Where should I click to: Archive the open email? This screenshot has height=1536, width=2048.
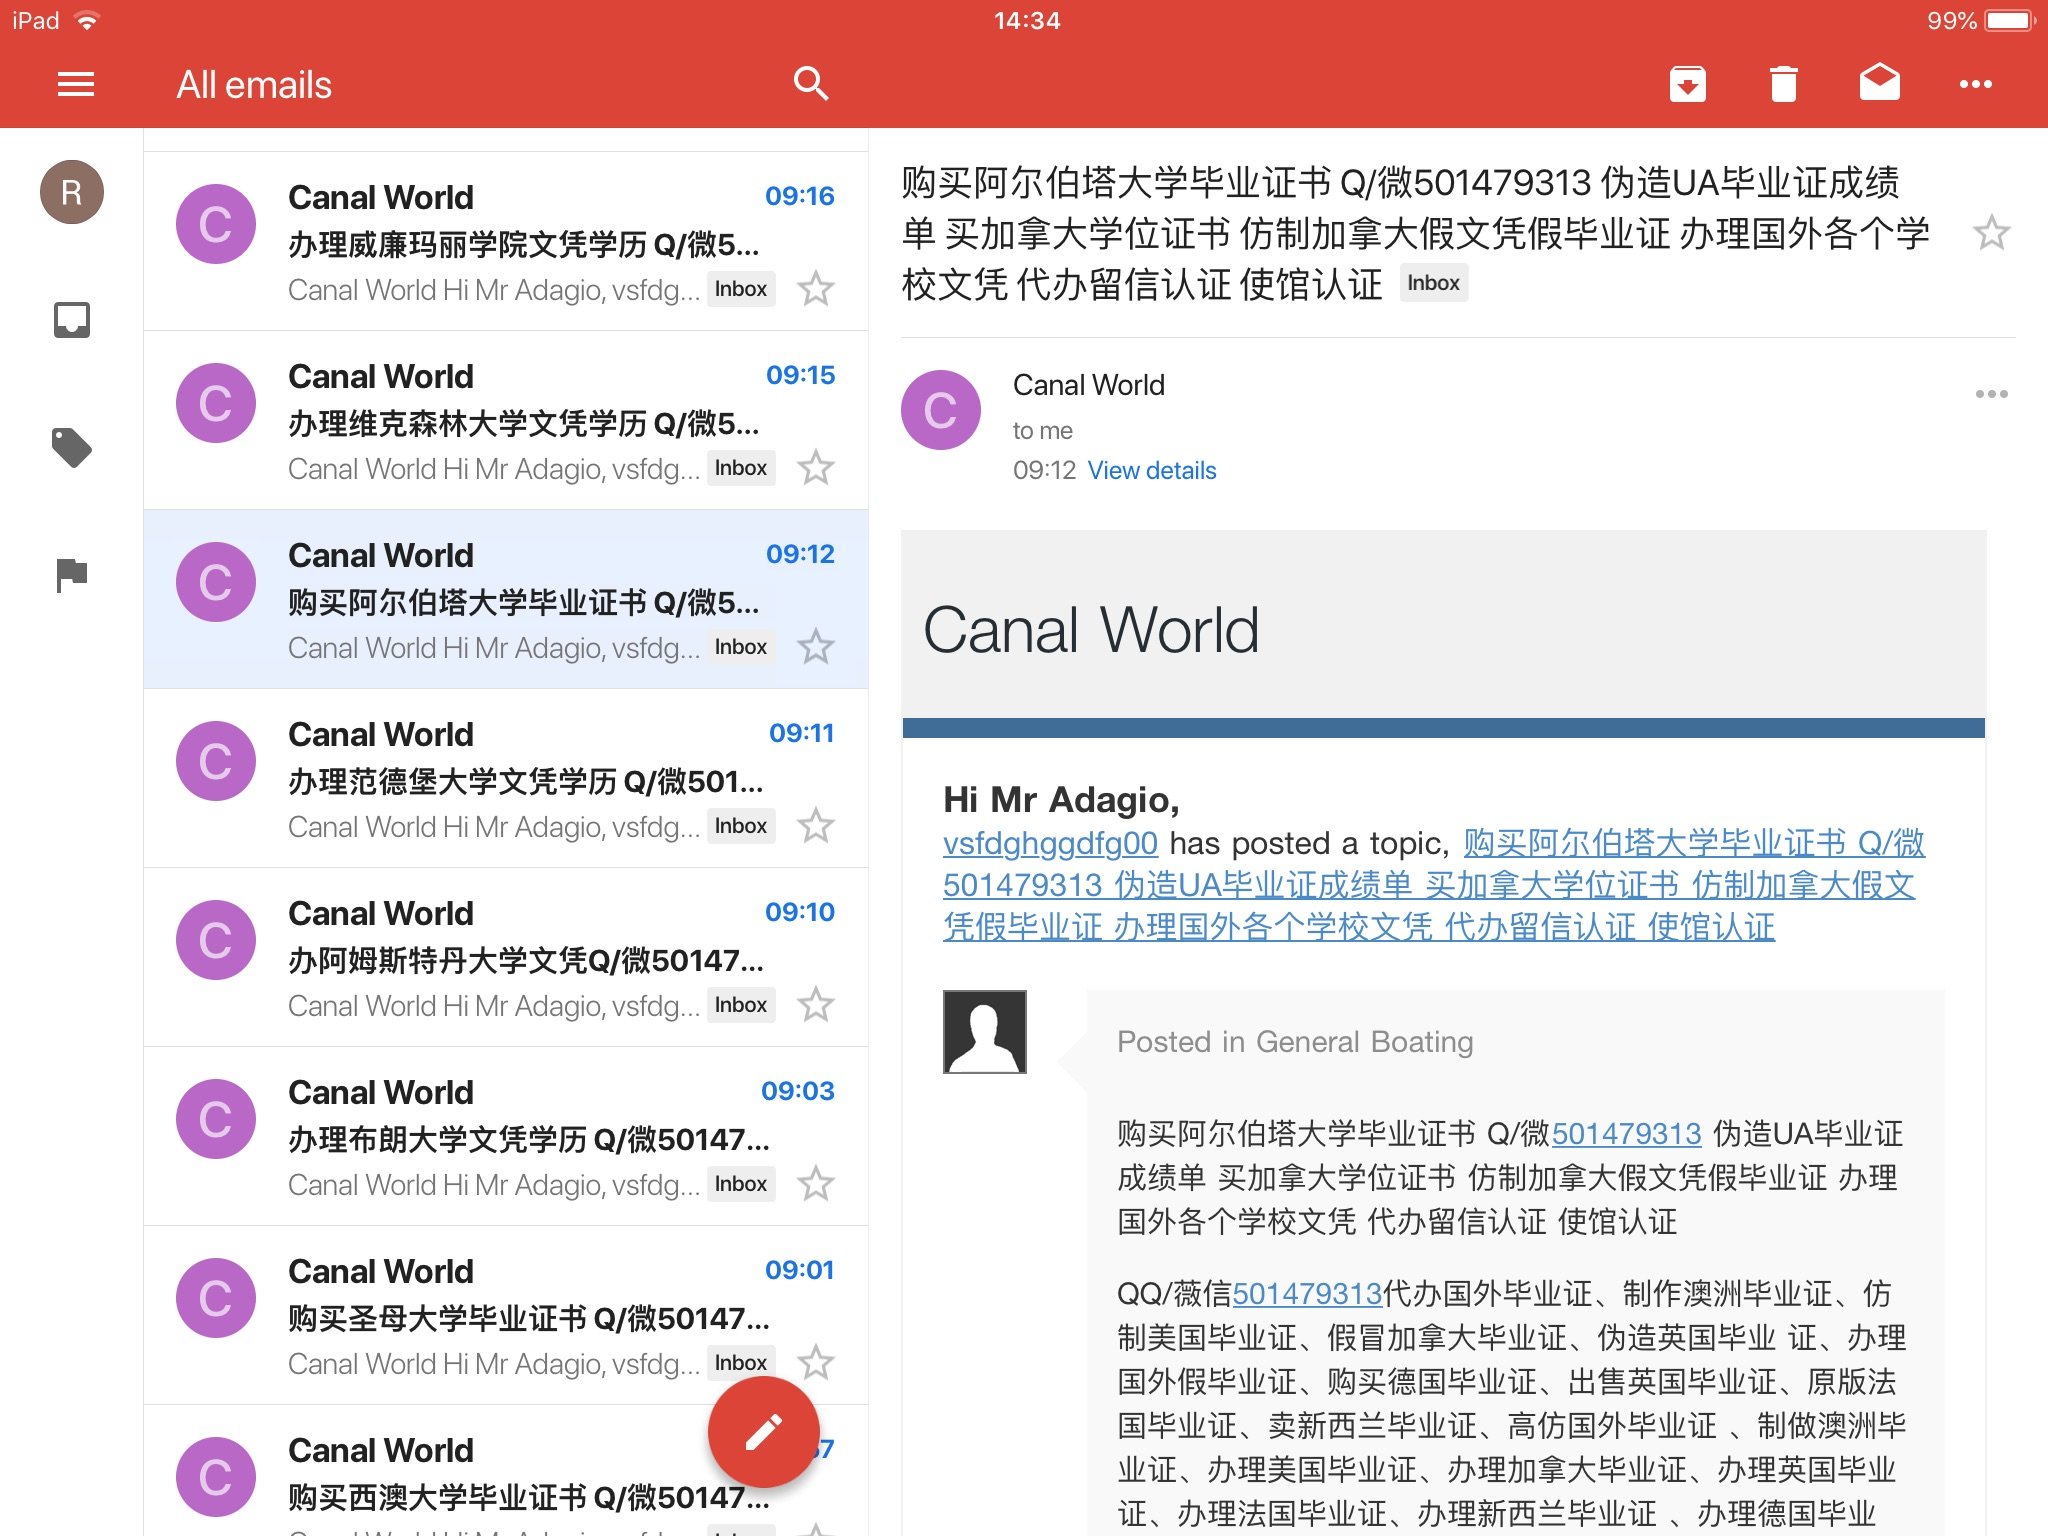pos(1687,84)
